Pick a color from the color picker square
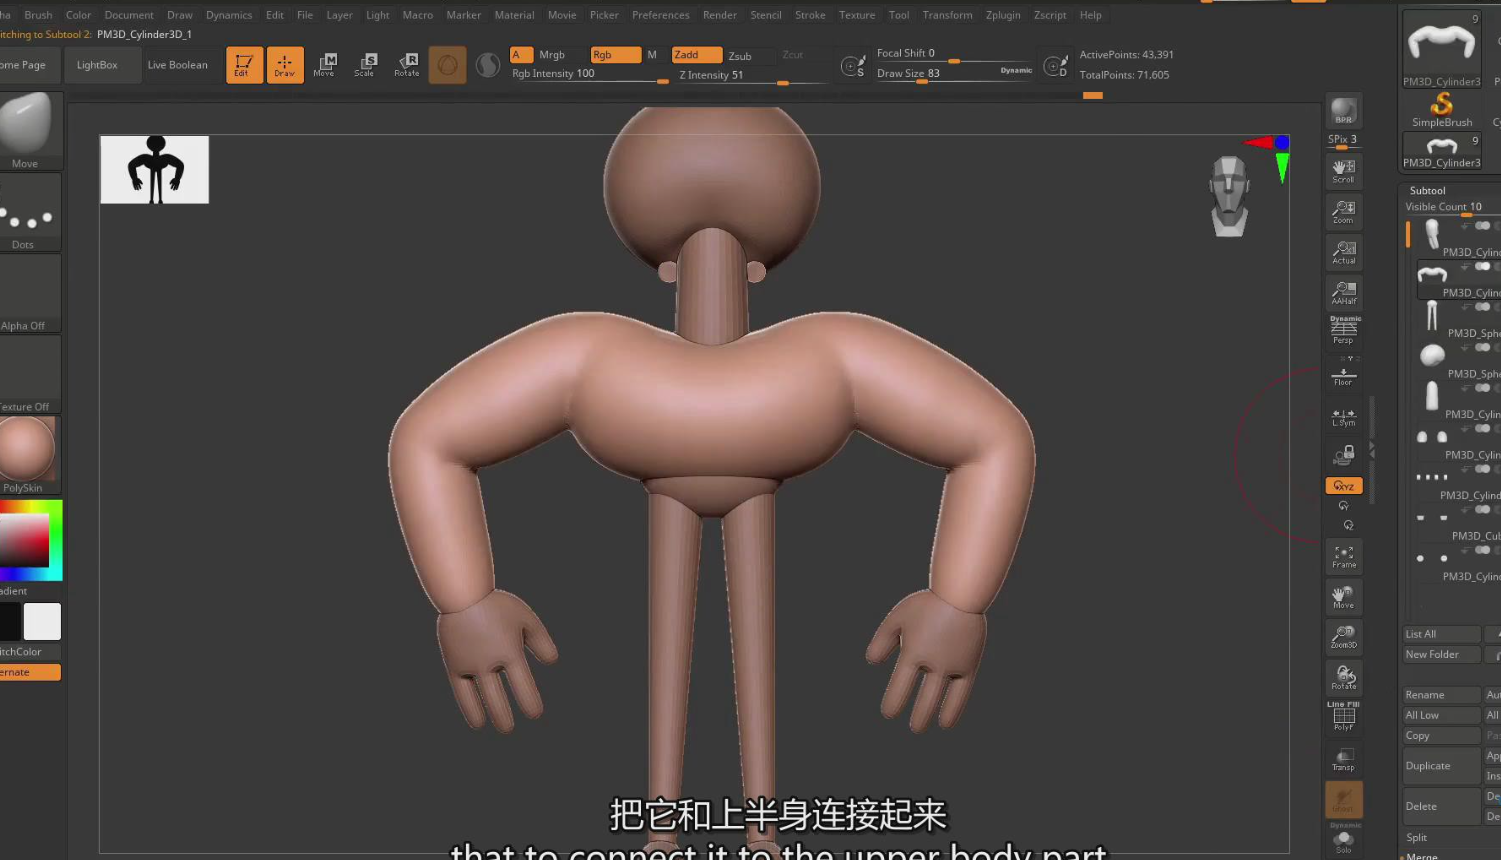The width and height of the screenshot is (1501, 860). (x=27, y=540)
